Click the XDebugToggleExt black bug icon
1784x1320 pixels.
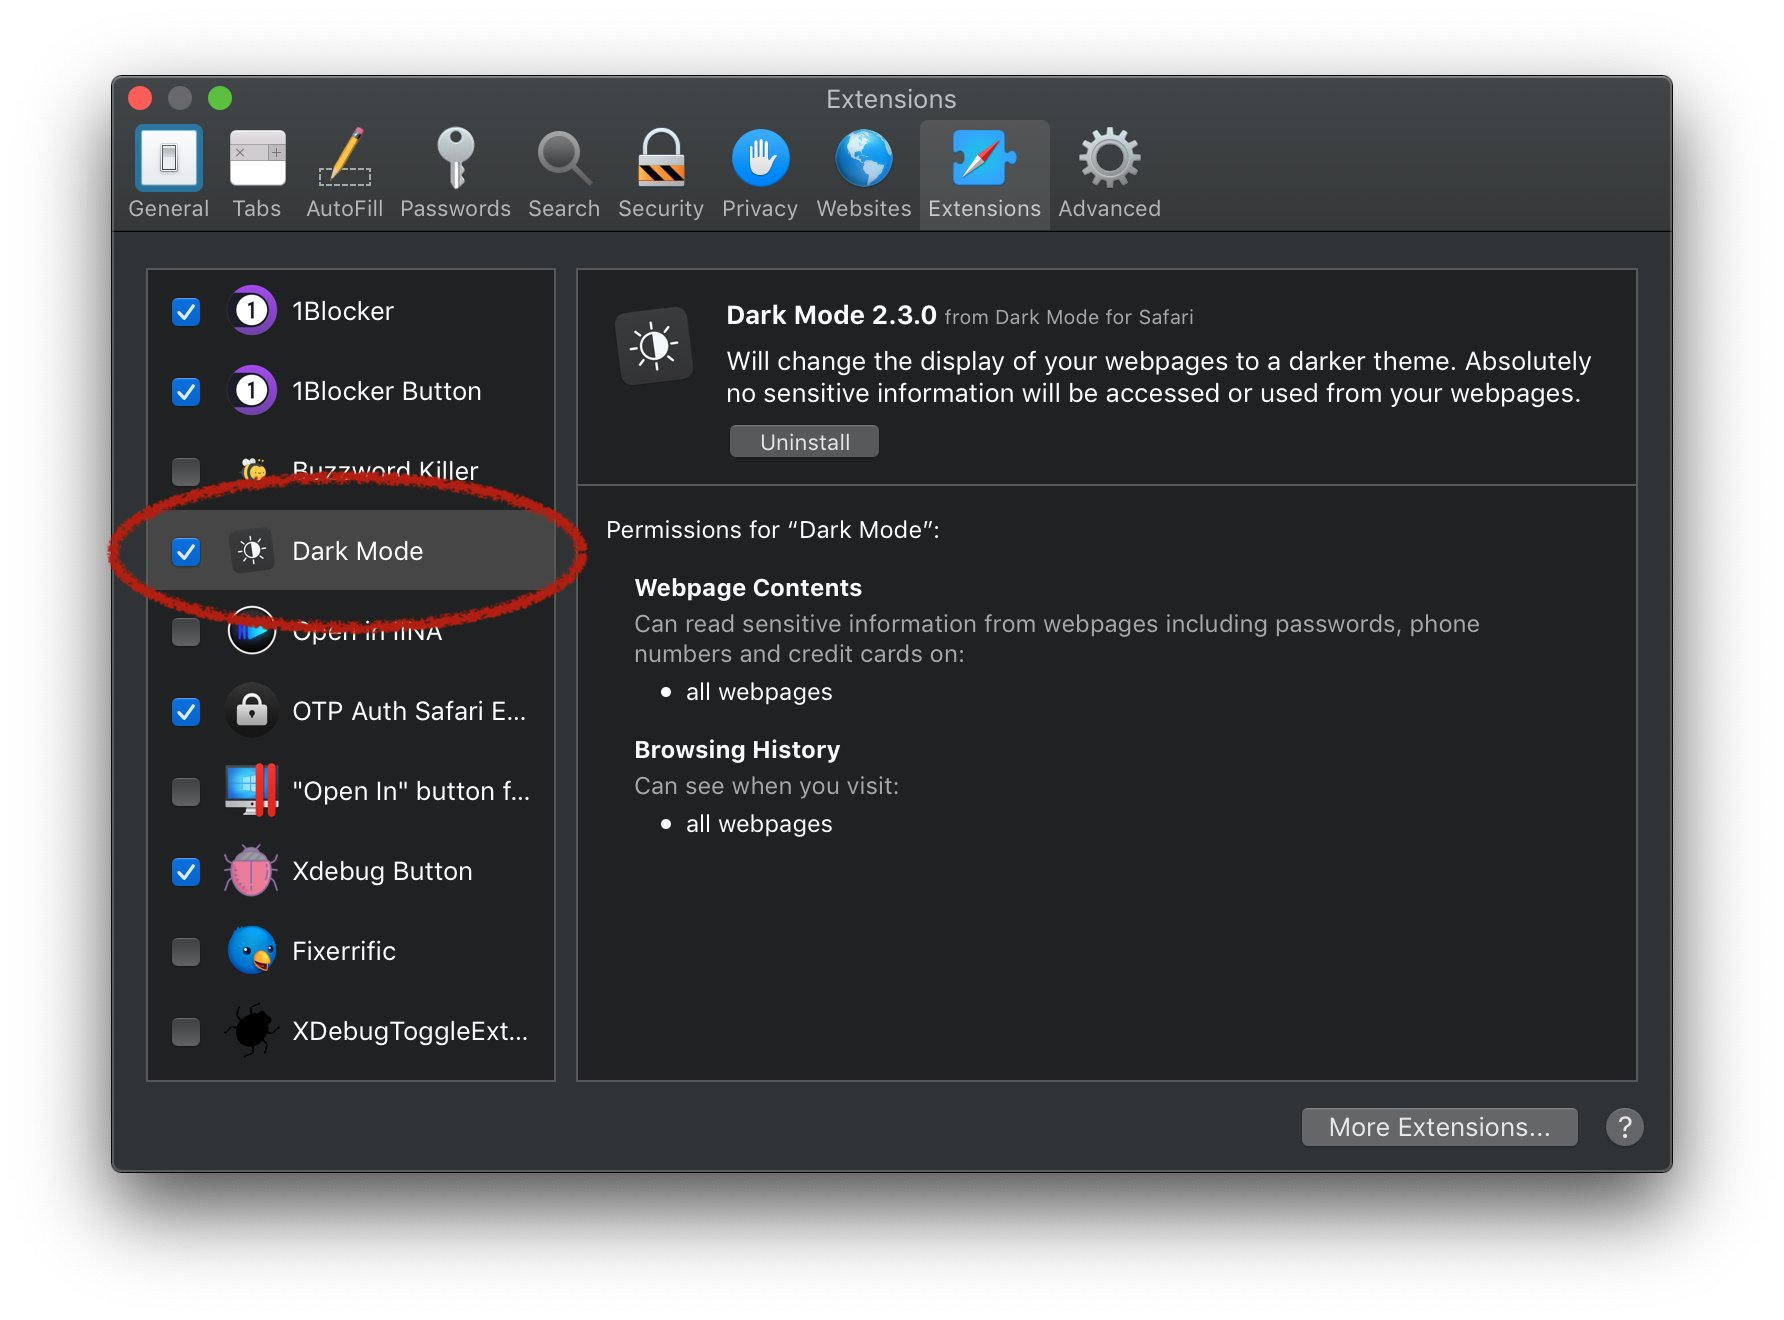coord(252,1030)
